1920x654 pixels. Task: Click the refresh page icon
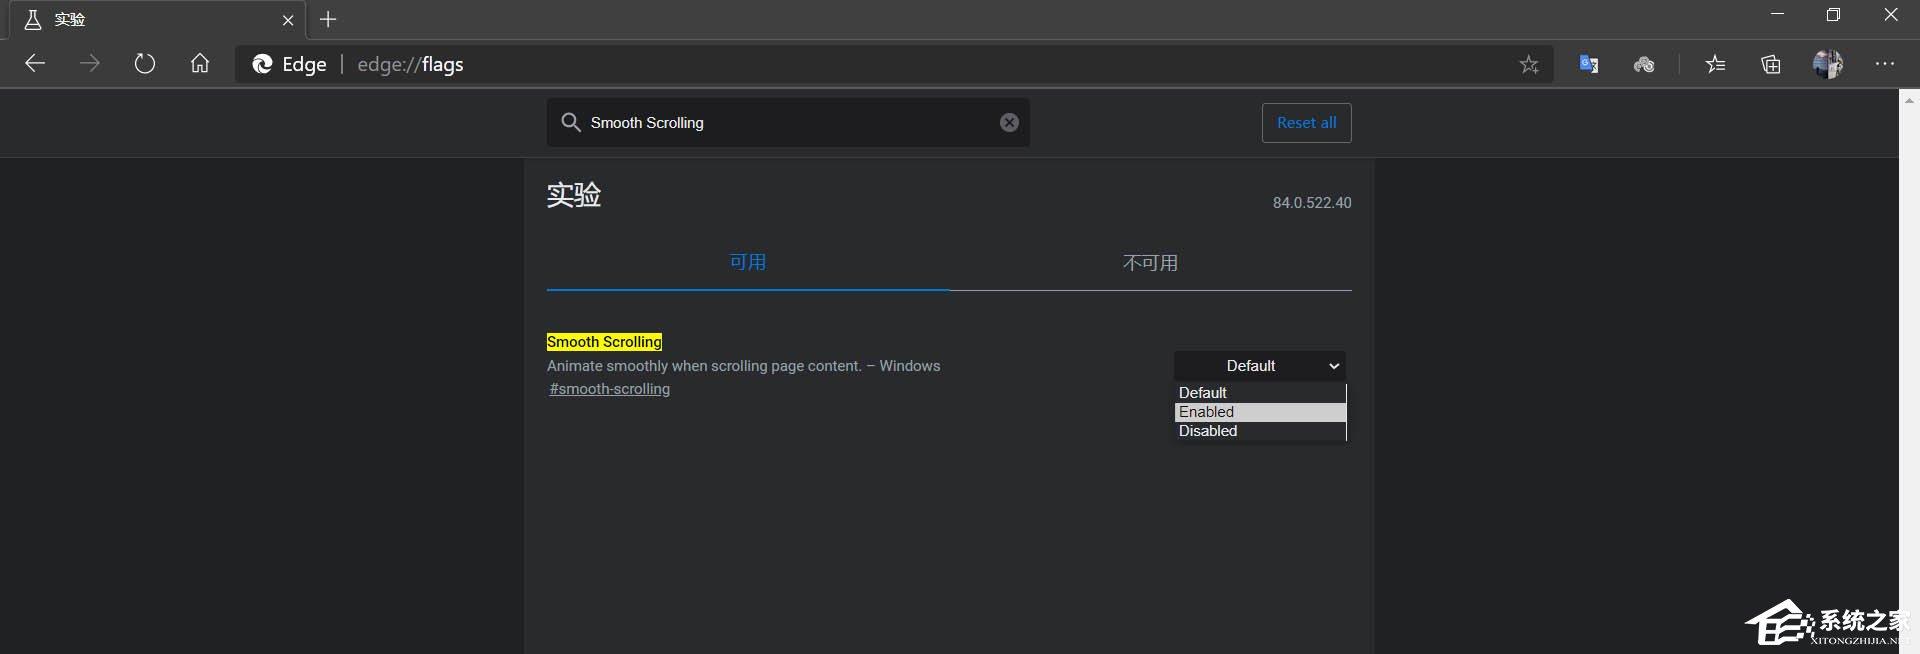point(145,64)
